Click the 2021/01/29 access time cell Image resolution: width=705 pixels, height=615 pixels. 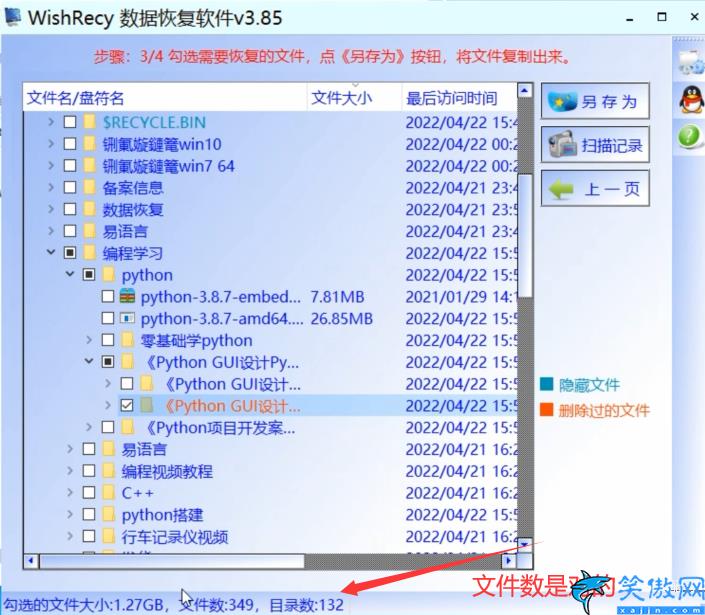(461, 297)
